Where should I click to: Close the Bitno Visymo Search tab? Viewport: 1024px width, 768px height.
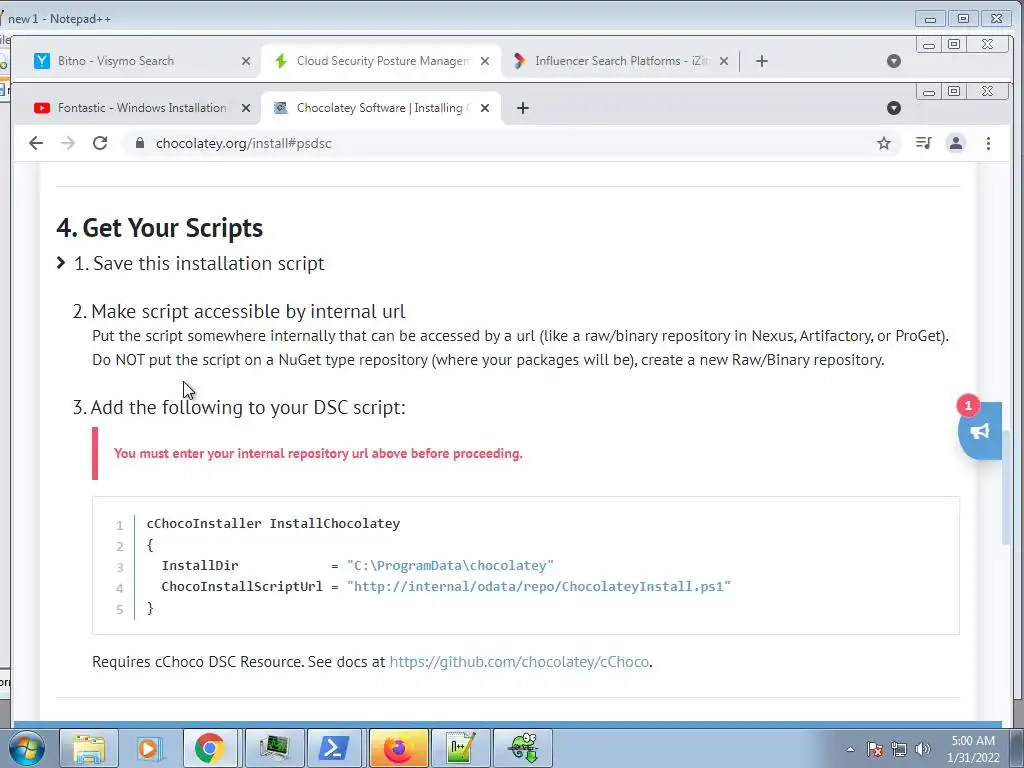pos(246,61)
